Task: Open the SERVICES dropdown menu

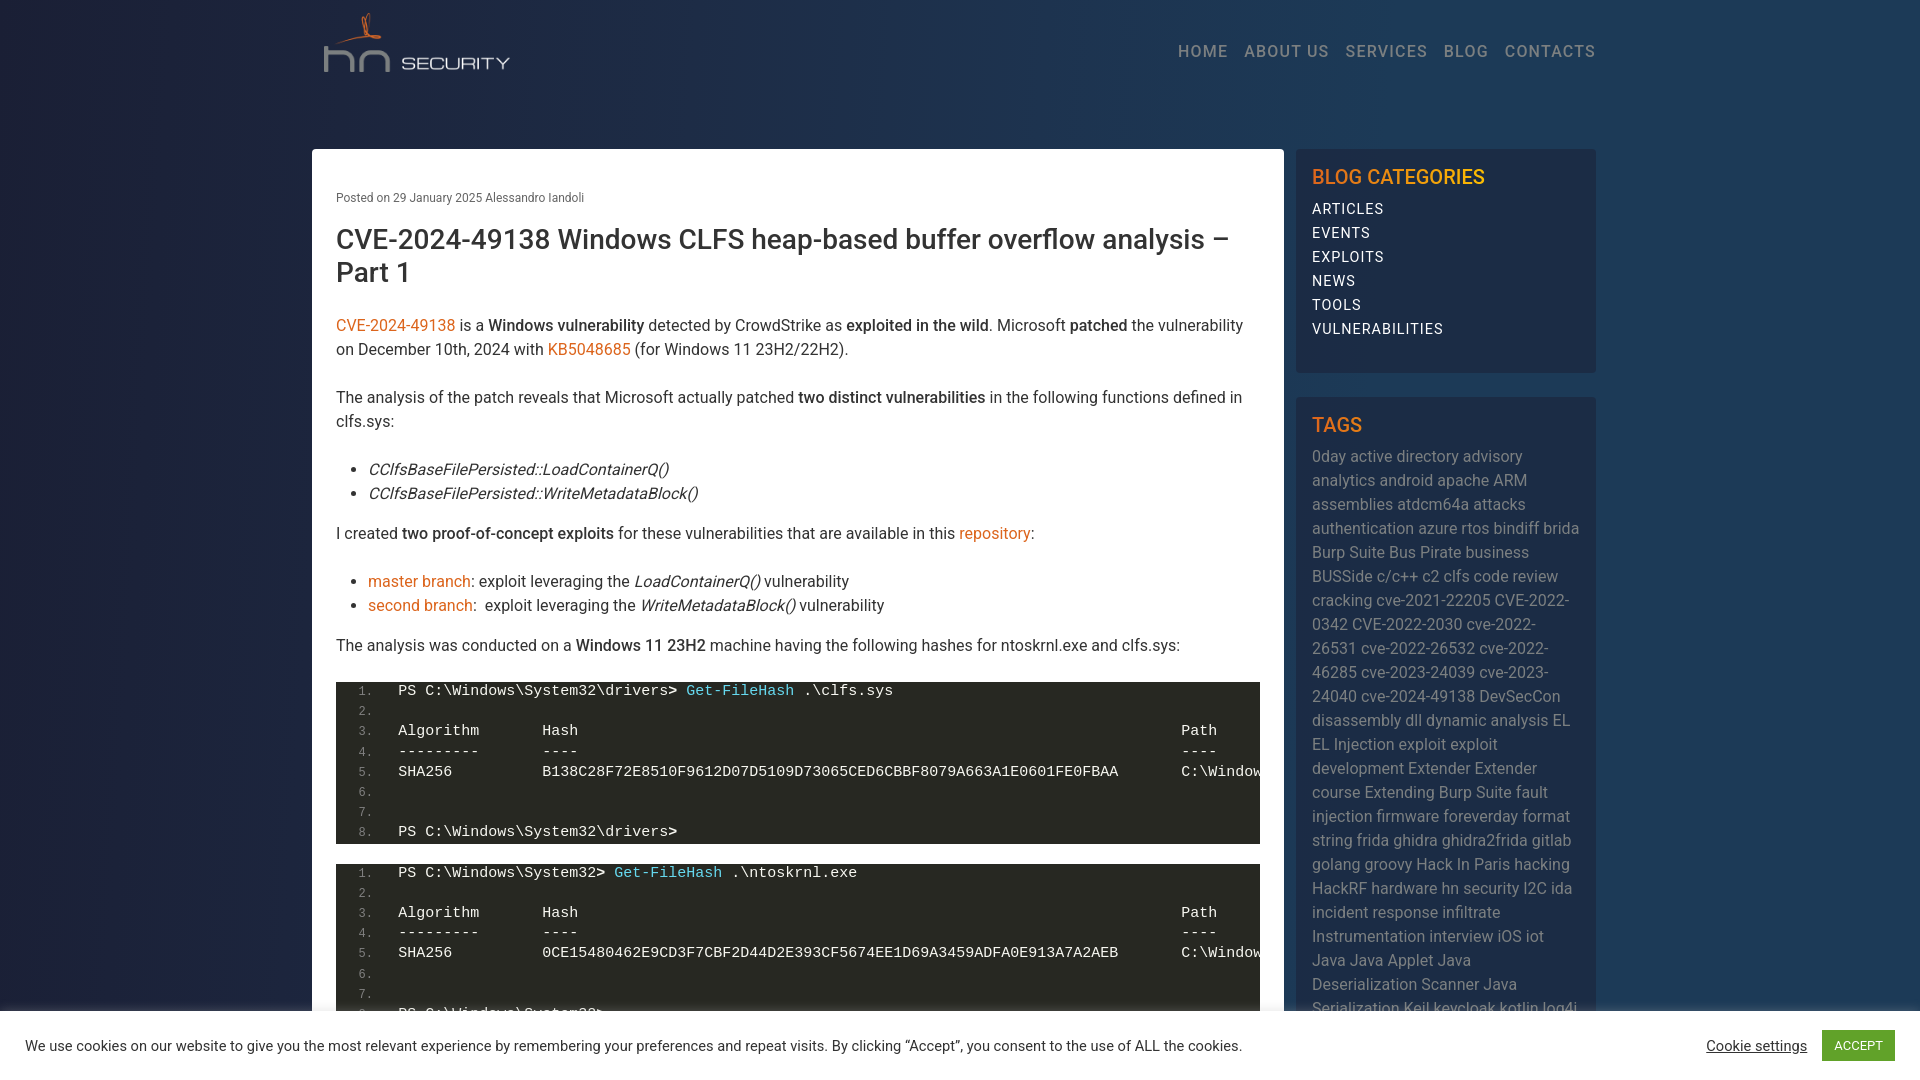Action: click(1386, 51)
